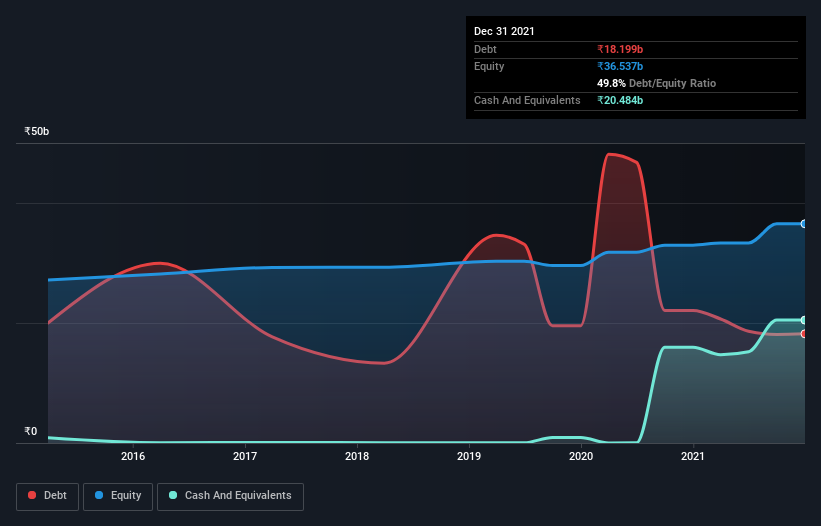The height and width of the screenshot is (526, 821).
Task: Toggle the Debt legend button
Action: (48, 496)
